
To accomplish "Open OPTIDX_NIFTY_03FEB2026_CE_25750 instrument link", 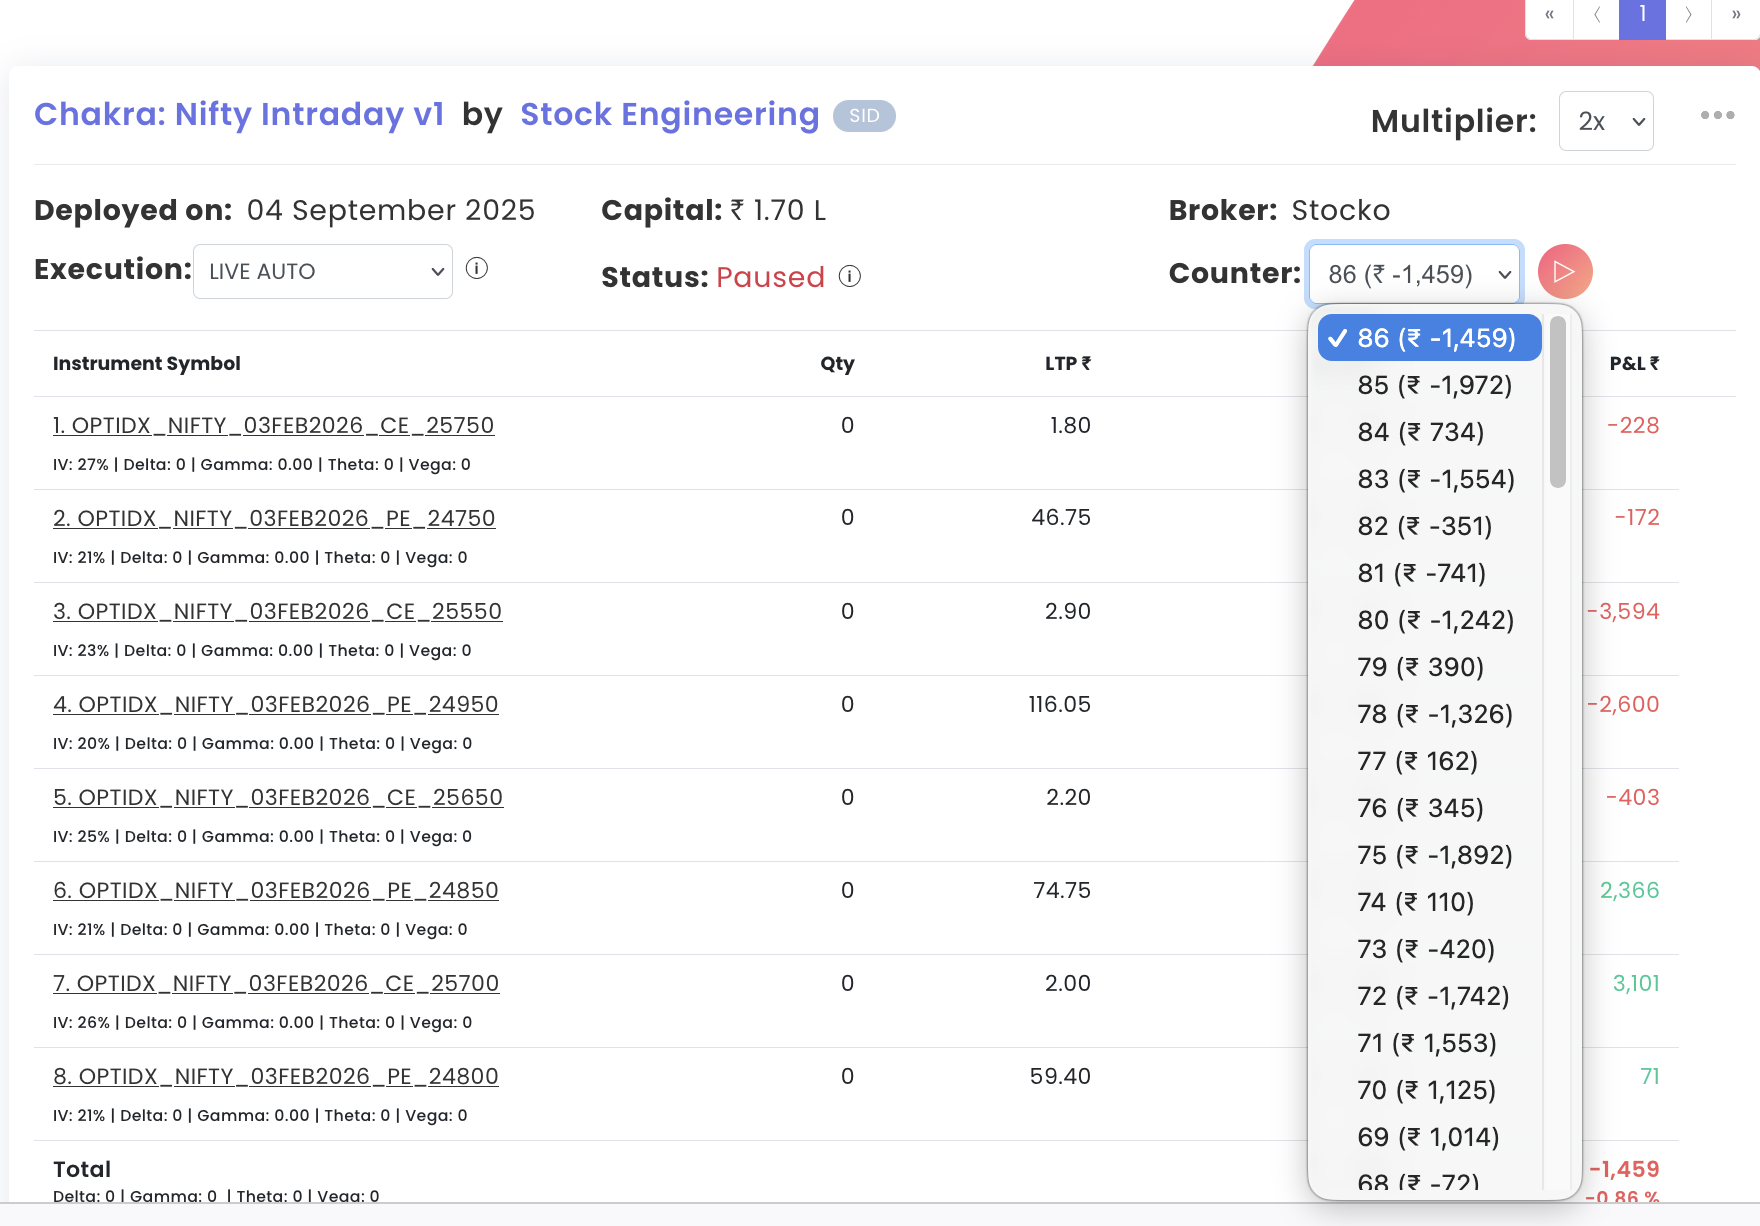I will coord(273,426).
